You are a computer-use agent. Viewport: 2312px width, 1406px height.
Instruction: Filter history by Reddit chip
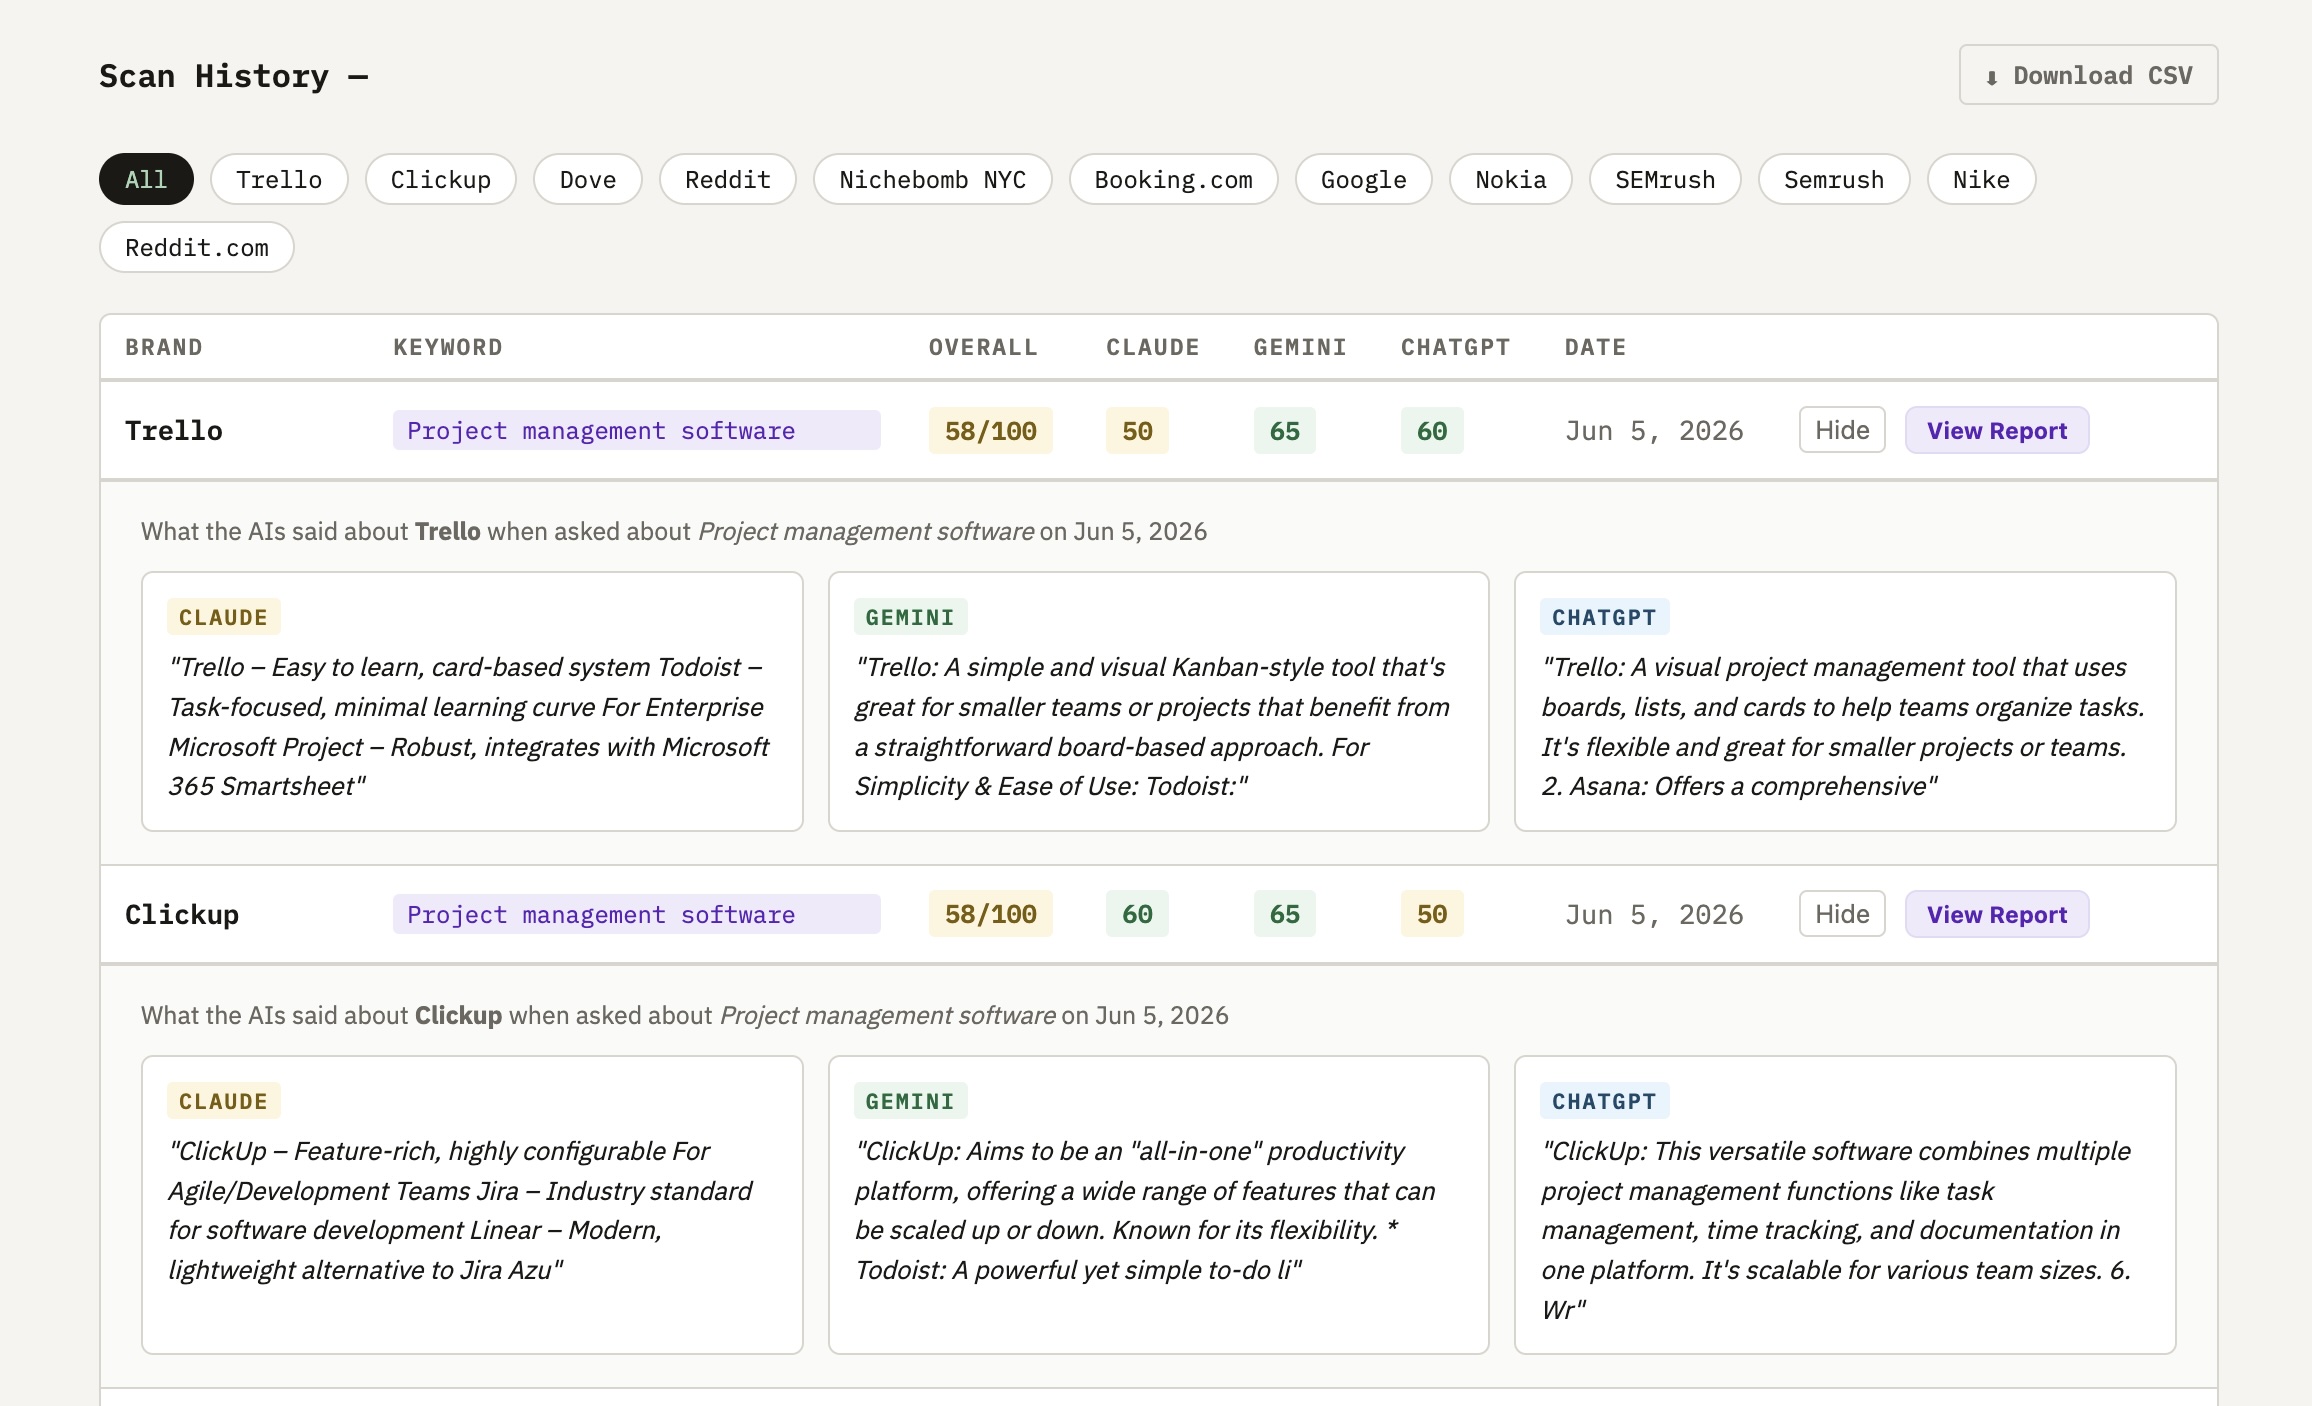point(728,180)
